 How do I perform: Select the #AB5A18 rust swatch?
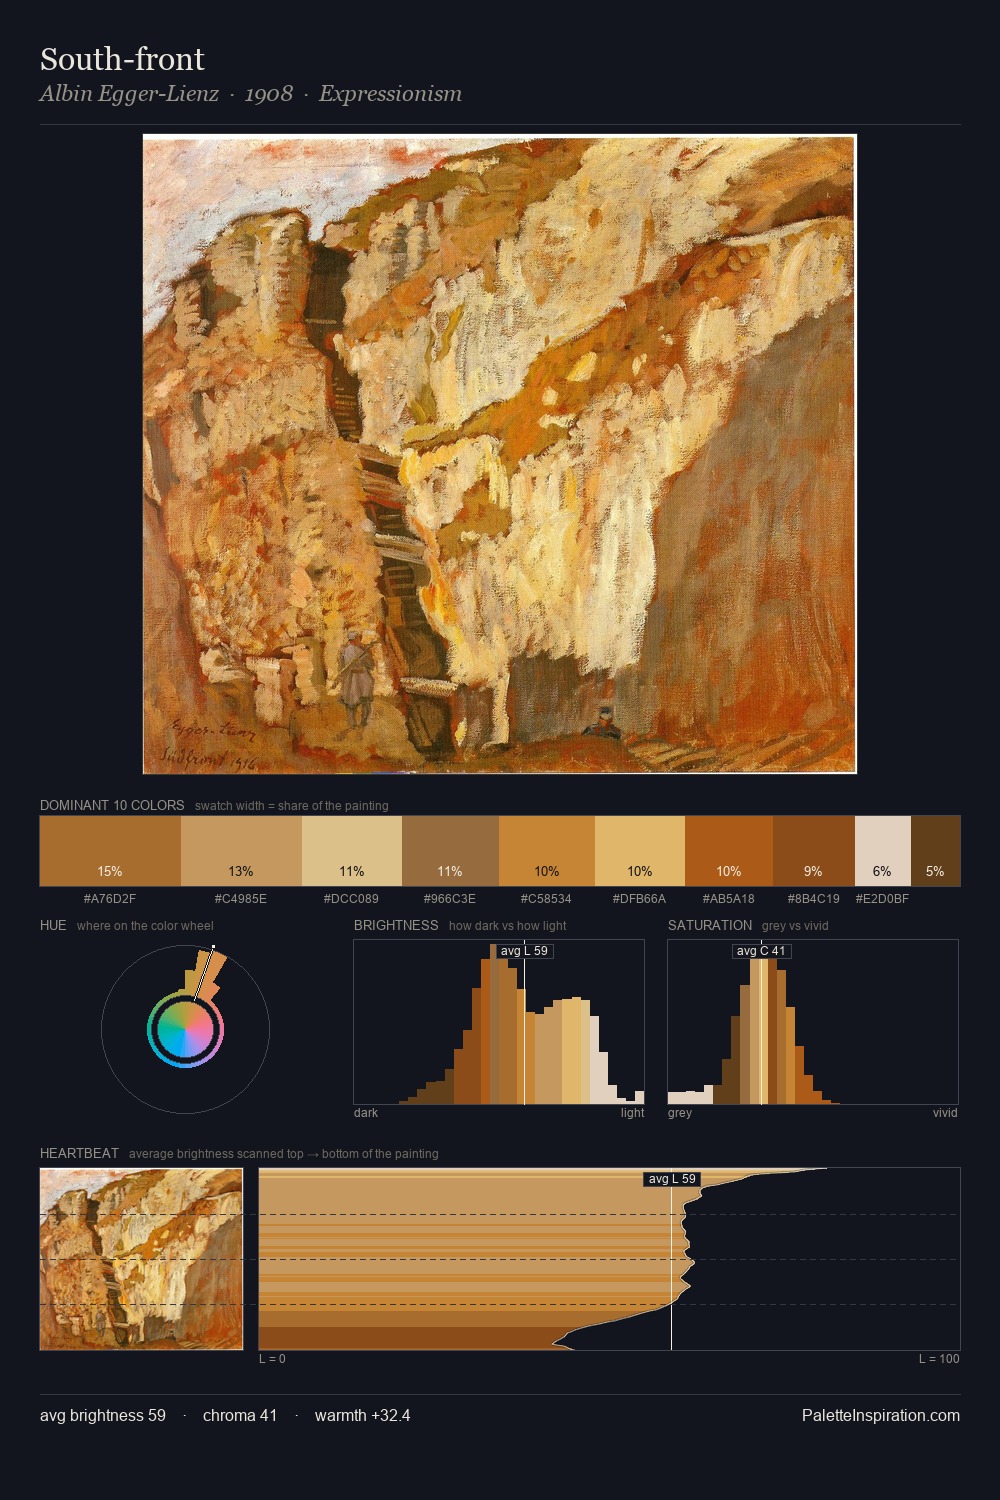(x=729, y=851)
